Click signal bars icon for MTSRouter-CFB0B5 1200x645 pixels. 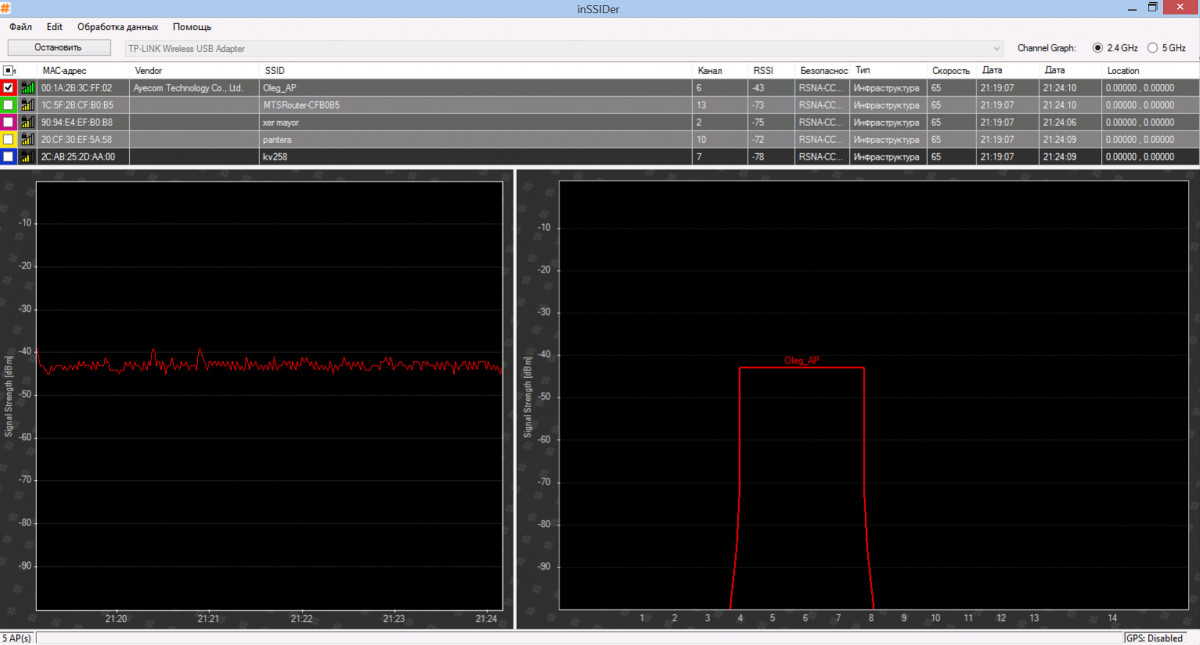28,105
